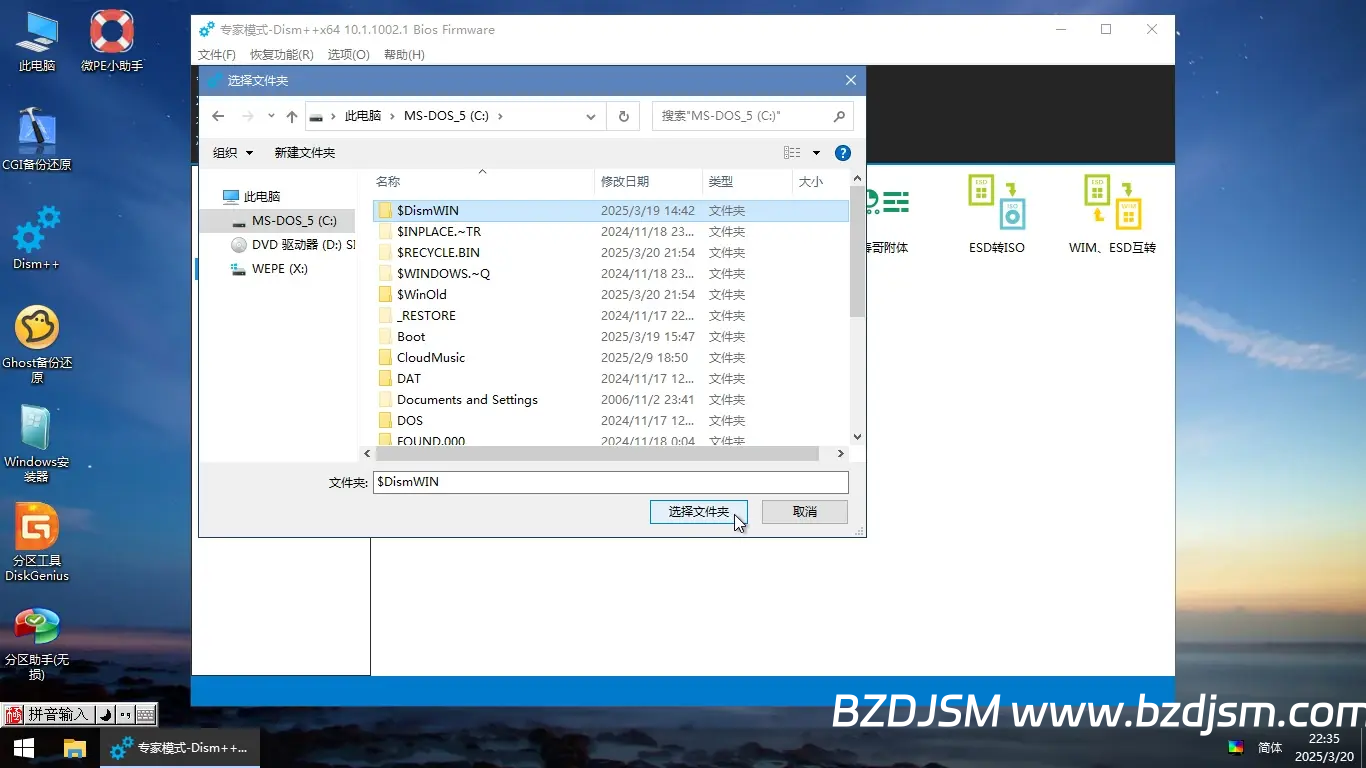Launch 分区工具 DiskGenius shortcut
1366x768 pixels.
click(x=37, y=542)
